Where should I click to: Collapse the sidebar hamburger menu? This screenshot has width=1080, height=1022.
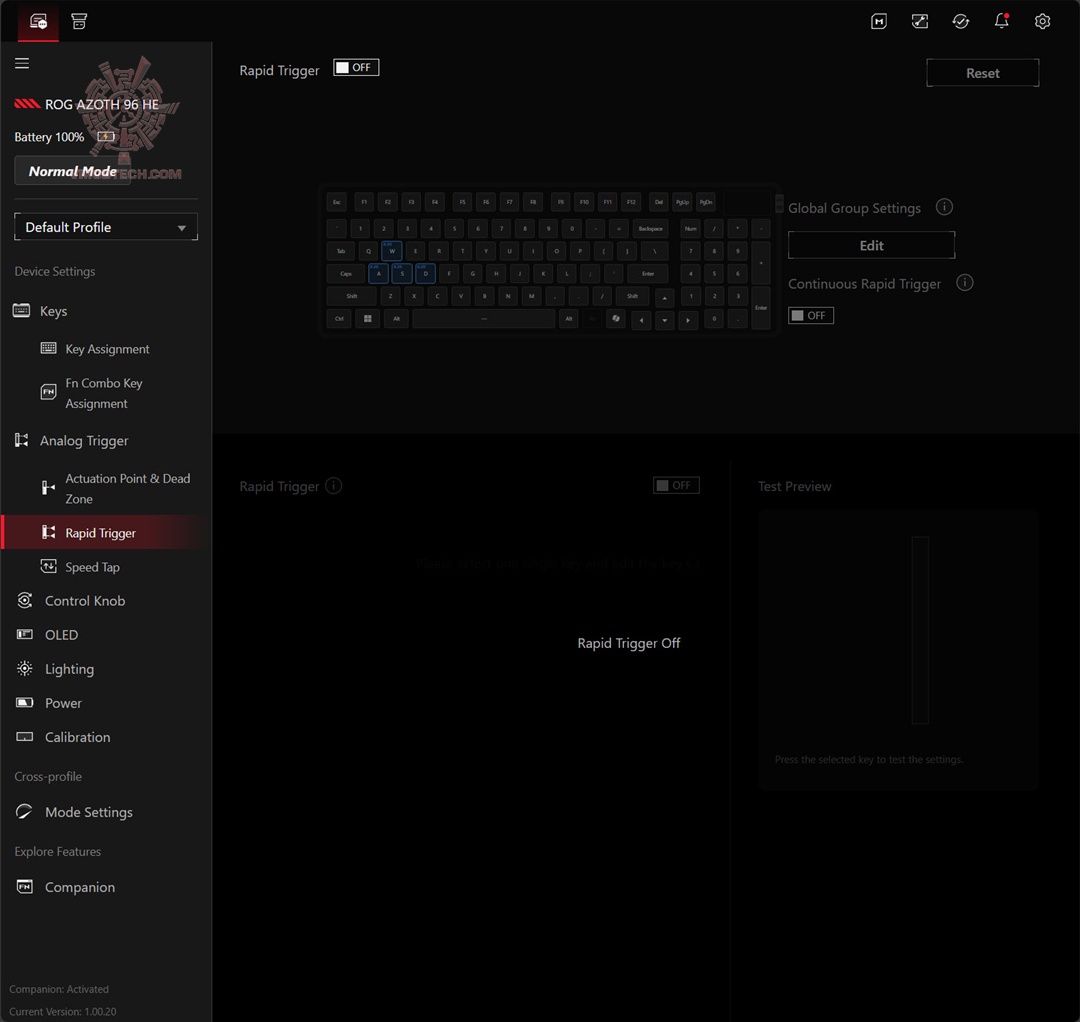[x=22, y=63]
